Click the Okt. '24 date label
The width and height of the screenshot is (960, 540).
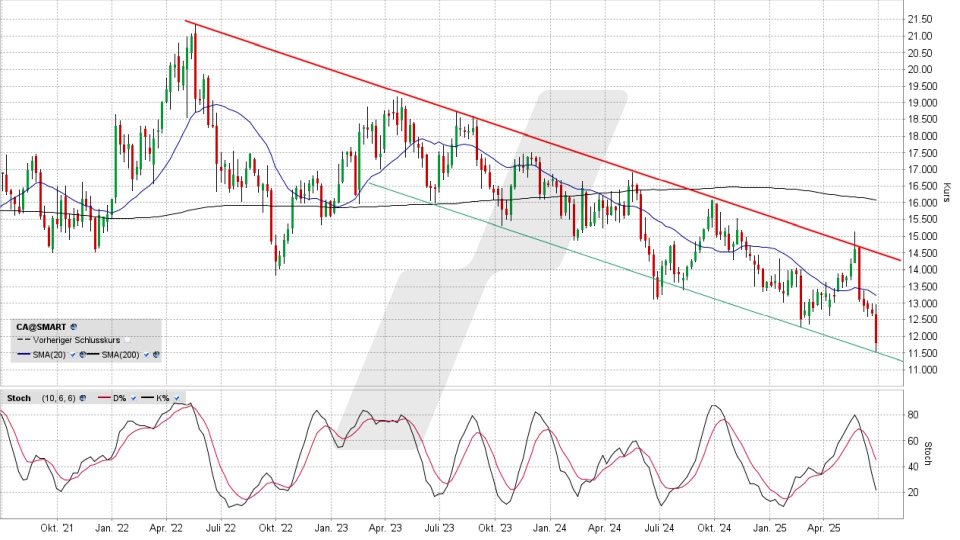pyautogui.click(x=714, y=528)
